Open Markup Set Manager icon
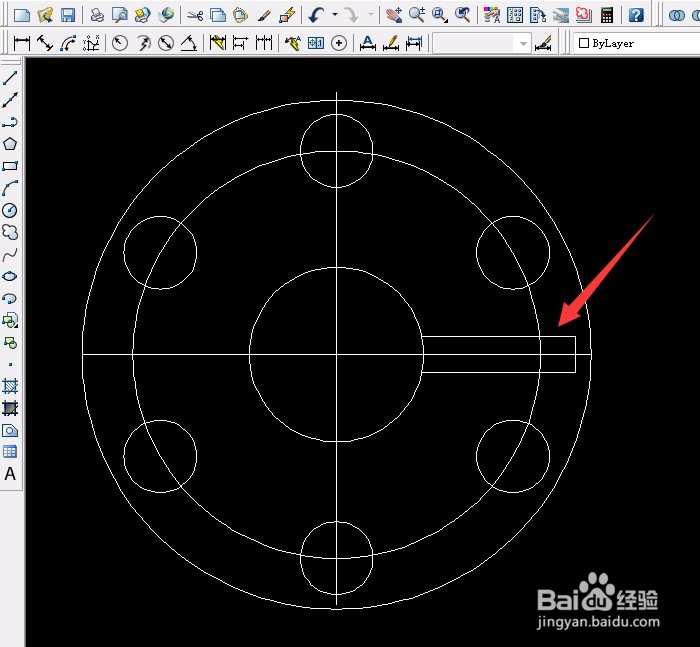This screenshot has width=700, height=647. click(583, 15)
